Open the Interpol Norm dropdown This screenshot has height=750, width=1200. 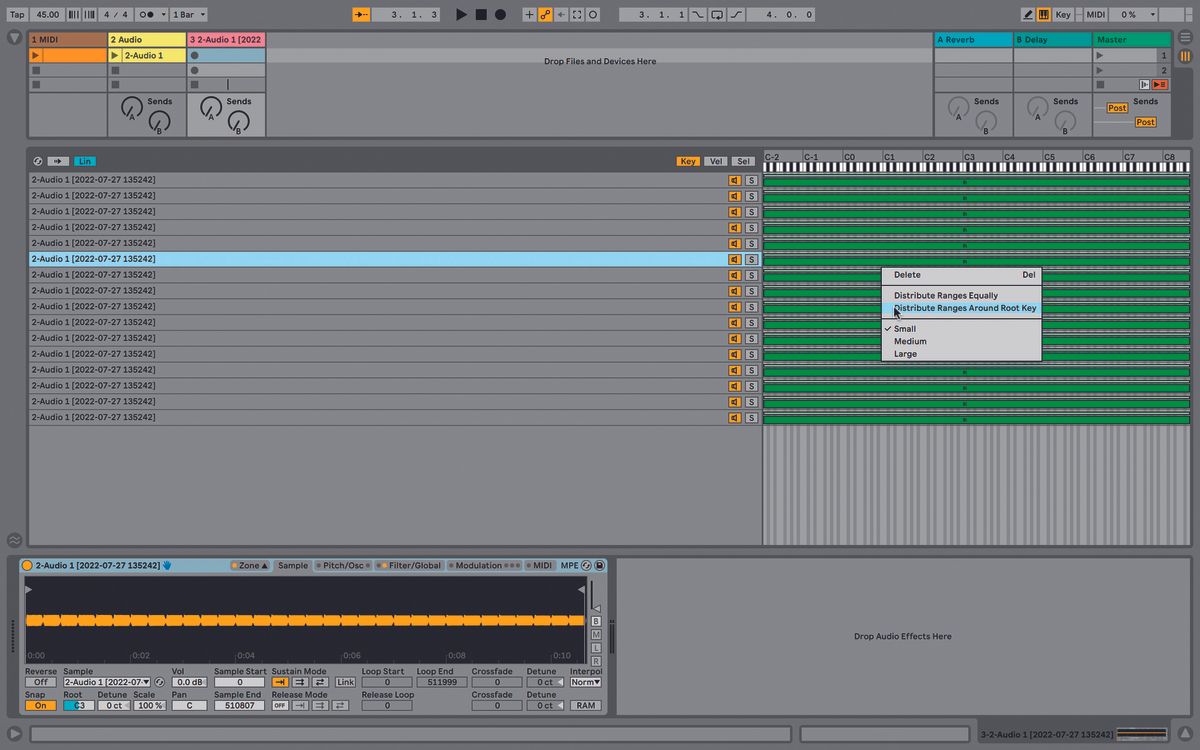point(586,682)
